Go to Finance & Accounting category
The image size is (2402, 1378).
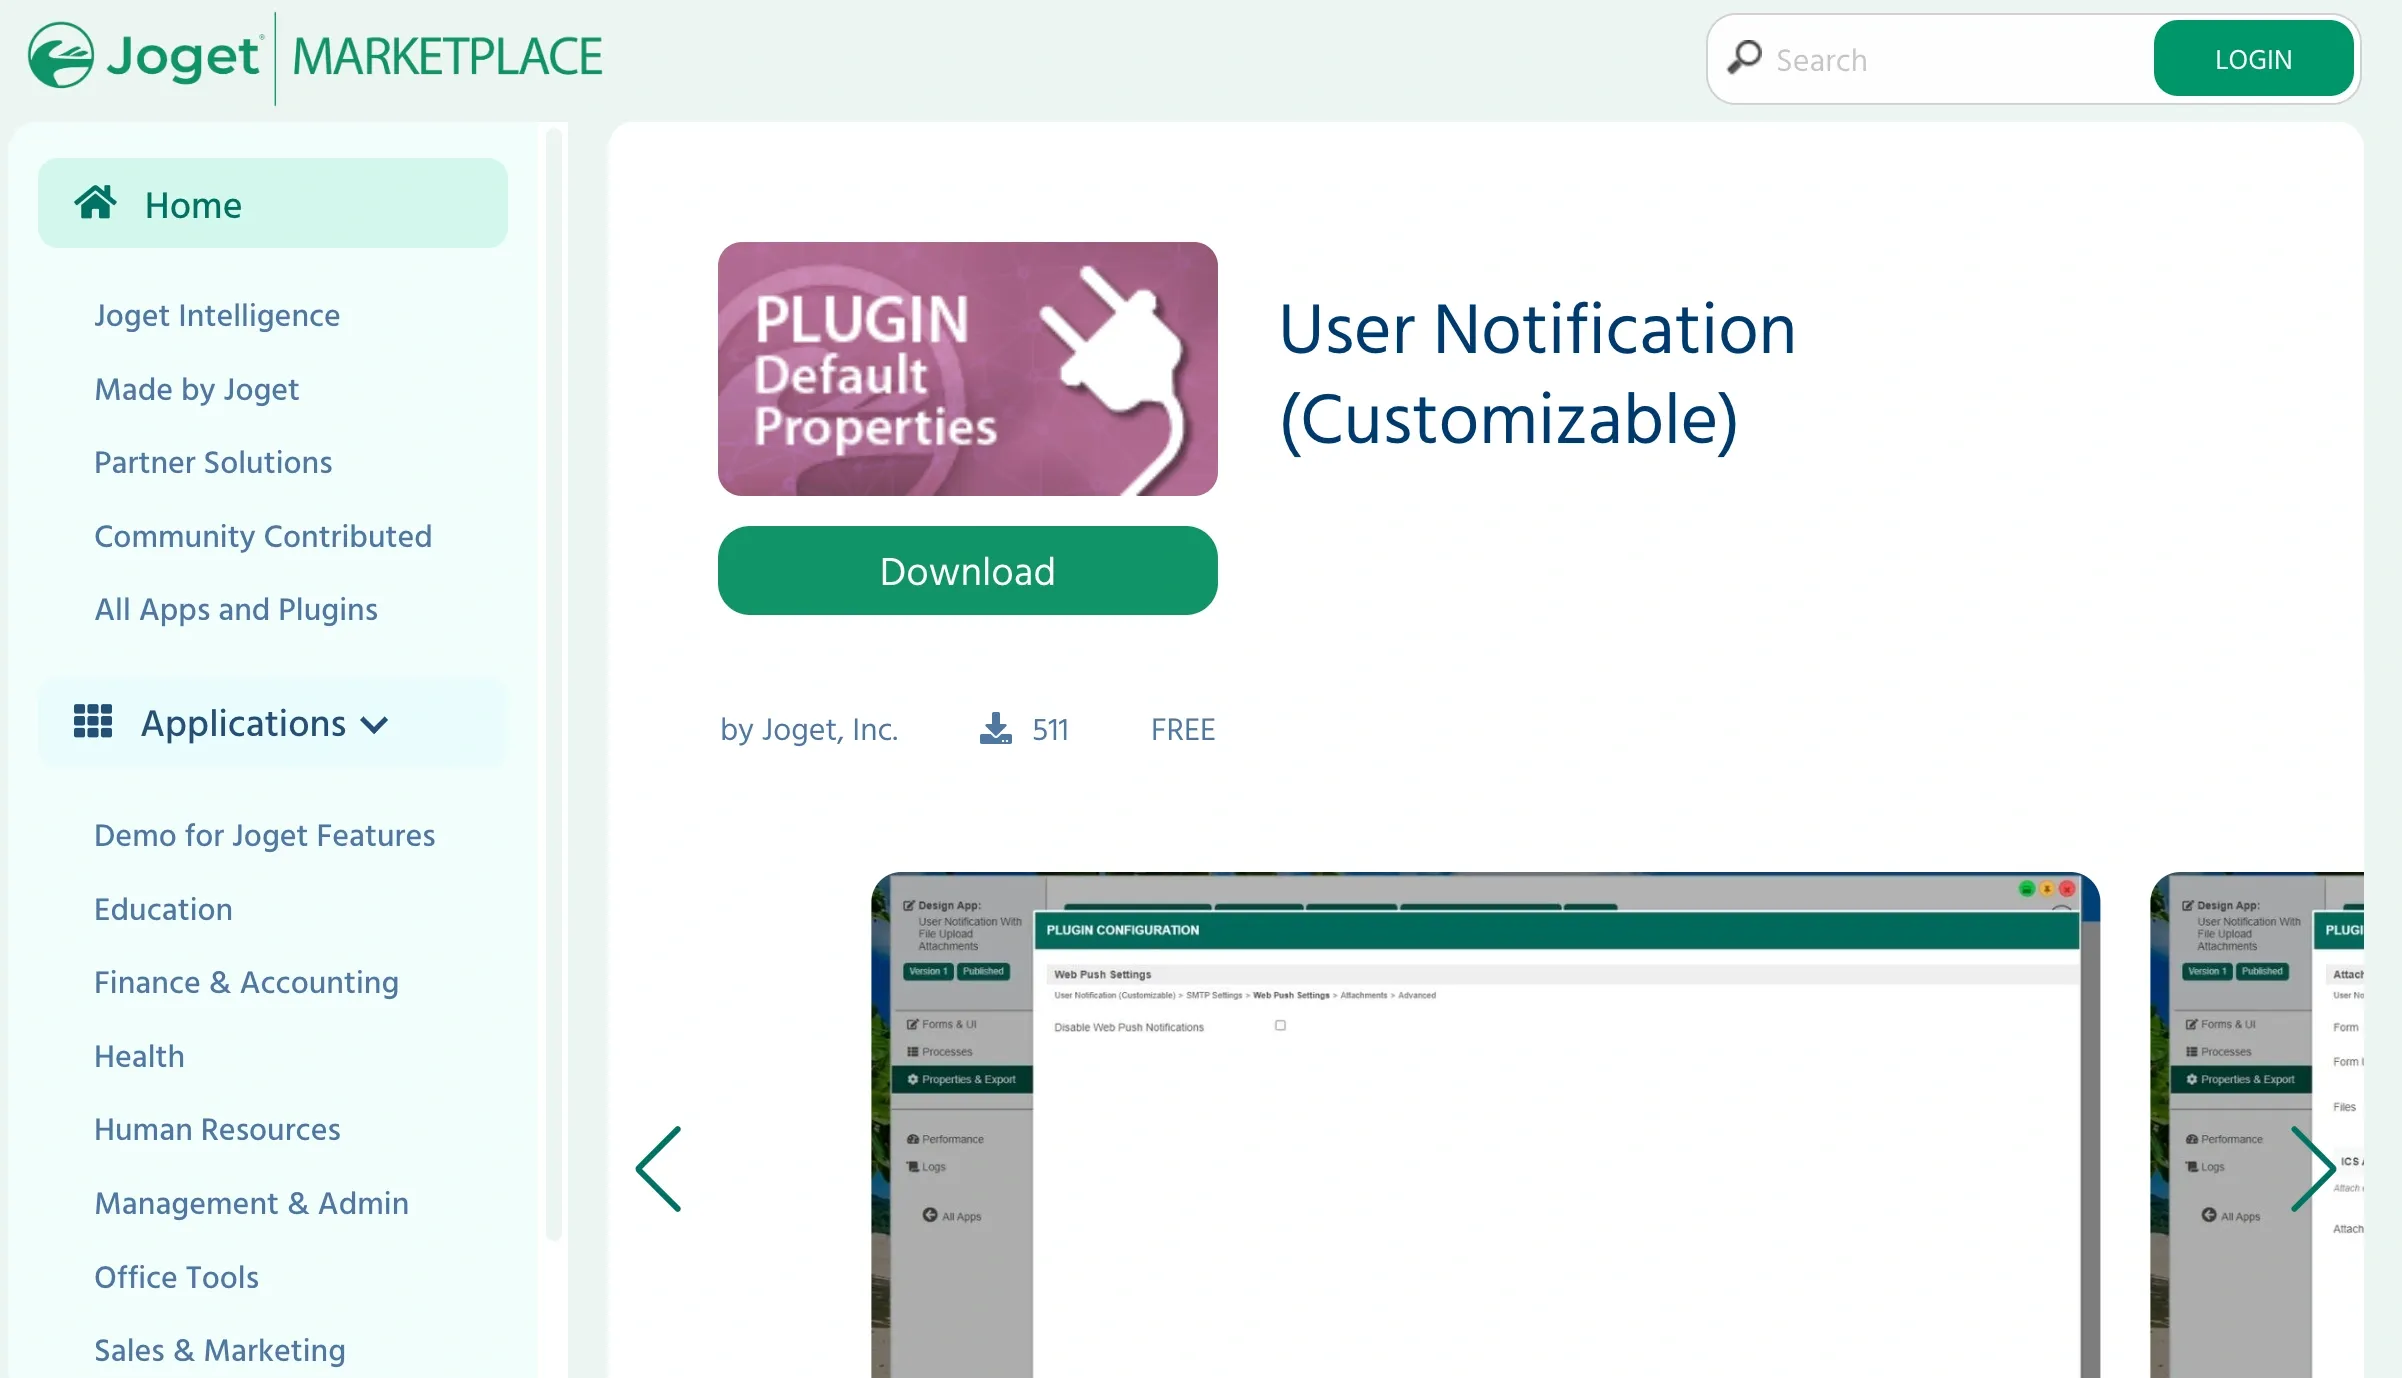click(x=246, y=983)
